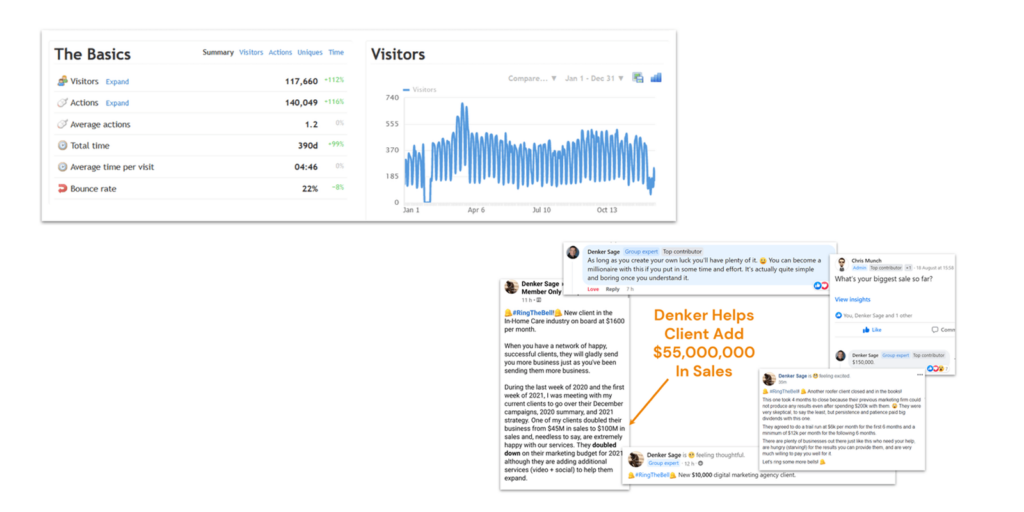Click the Average actions row icon
The height and width of the screenshot is (512, 1024).
[x=63, y=124]
